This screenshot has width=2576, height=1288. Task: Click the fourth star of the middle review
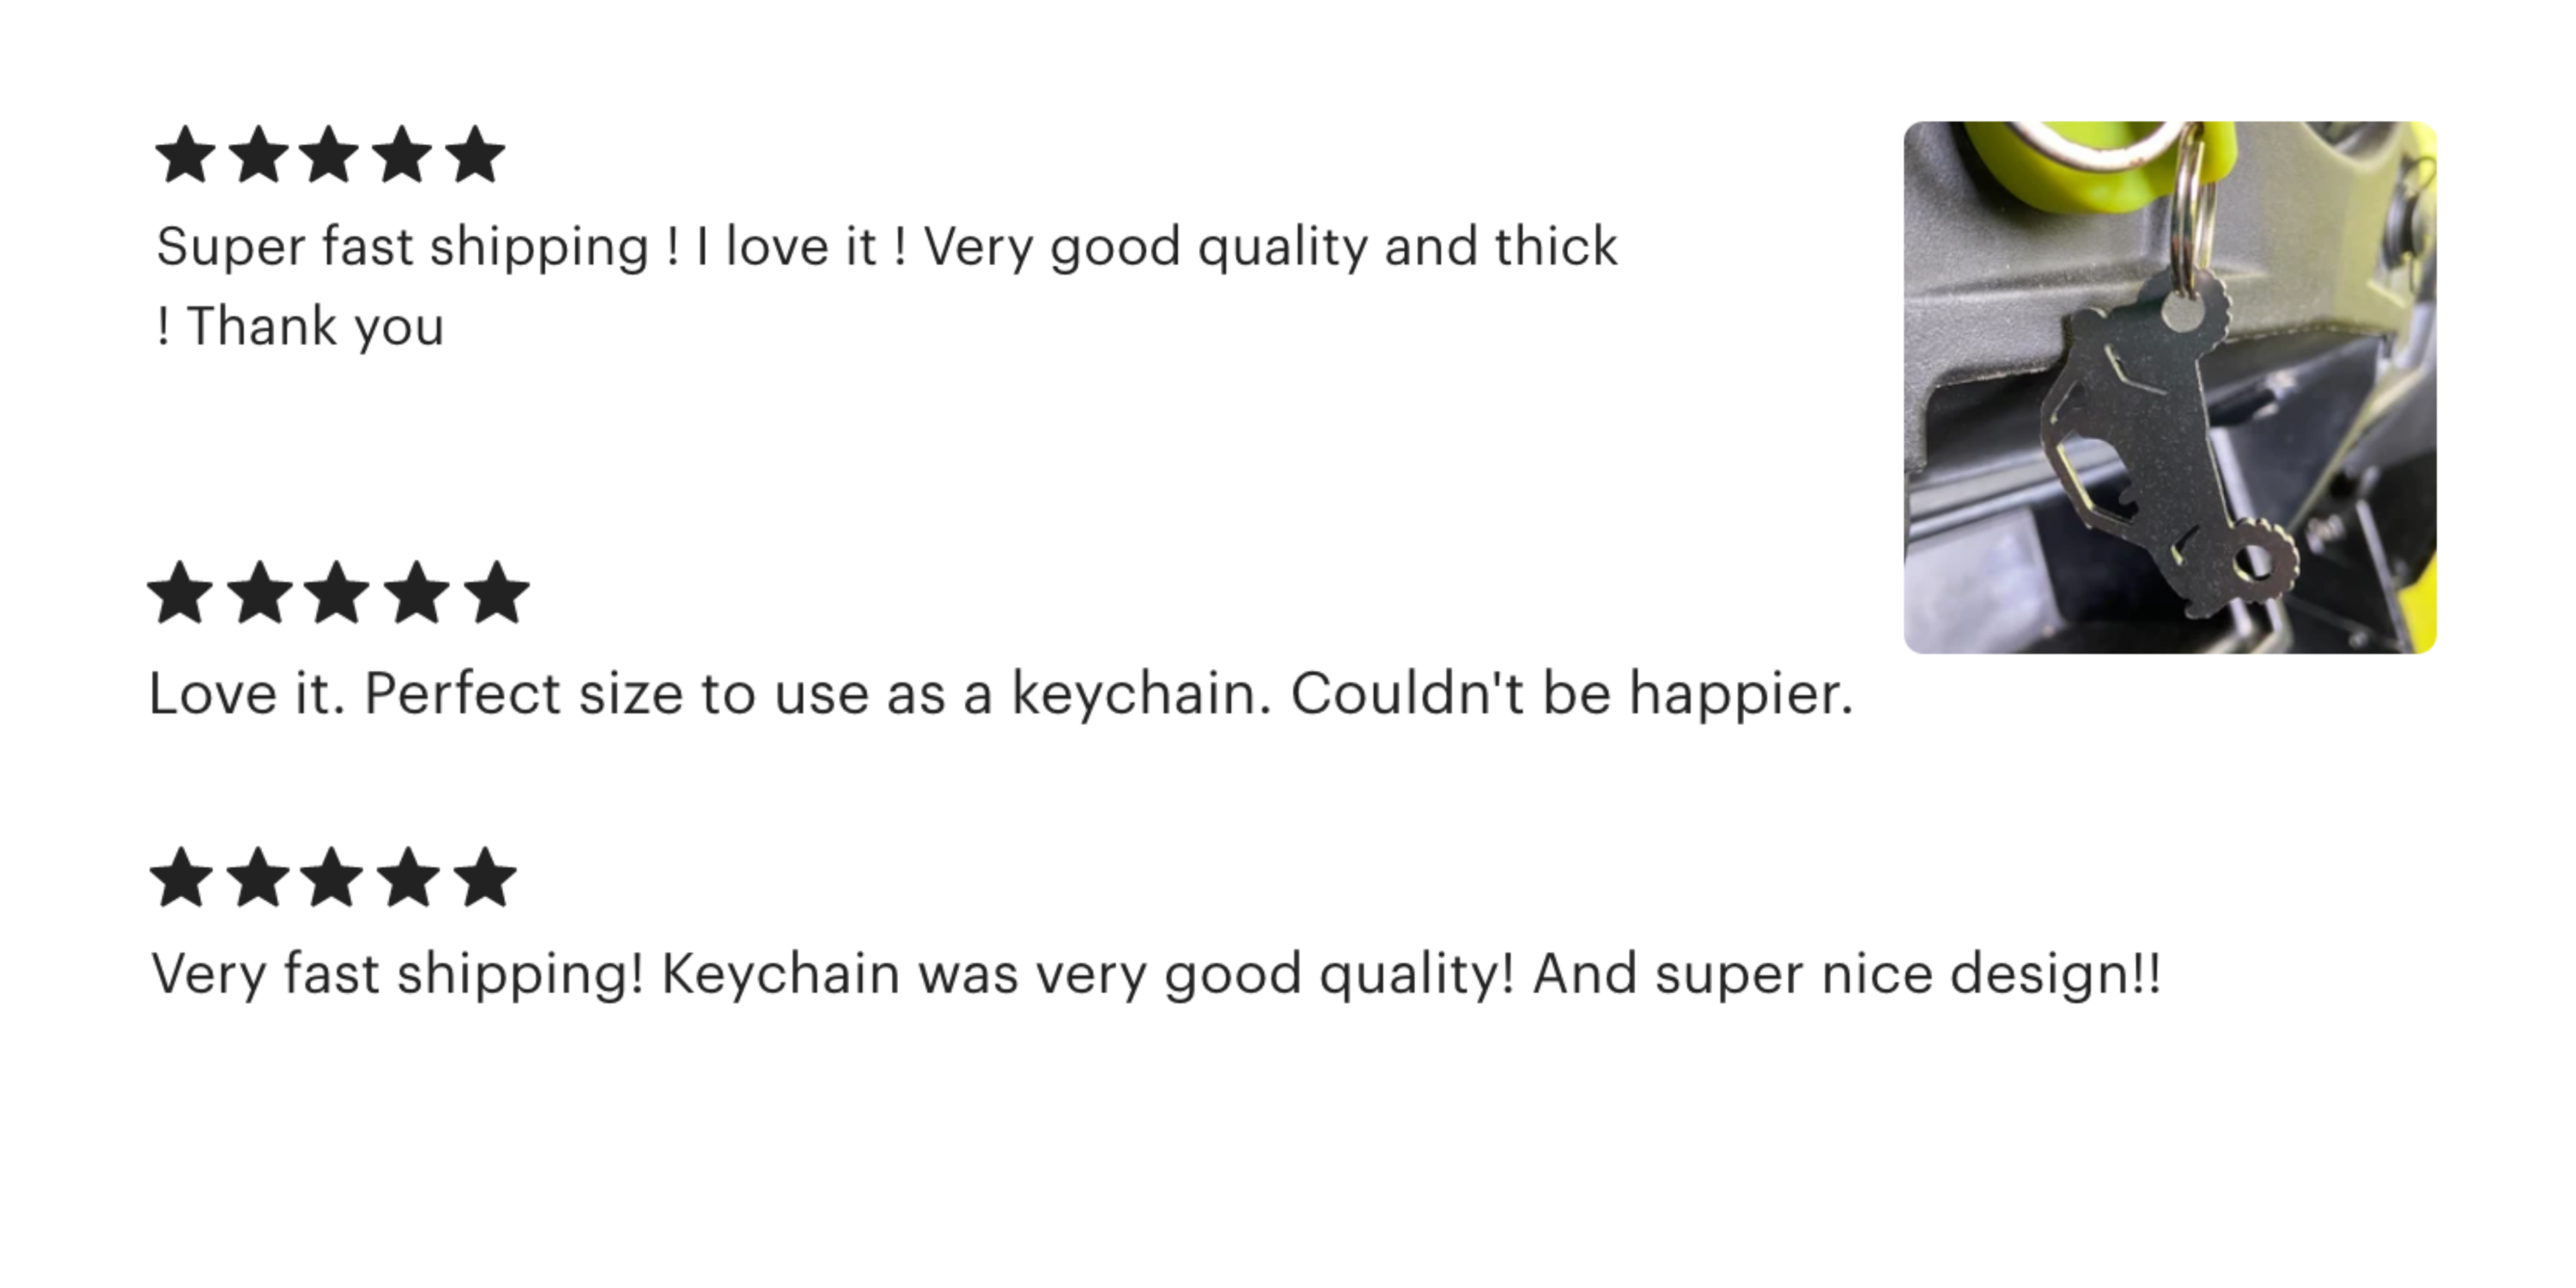[x=417, y=593]
